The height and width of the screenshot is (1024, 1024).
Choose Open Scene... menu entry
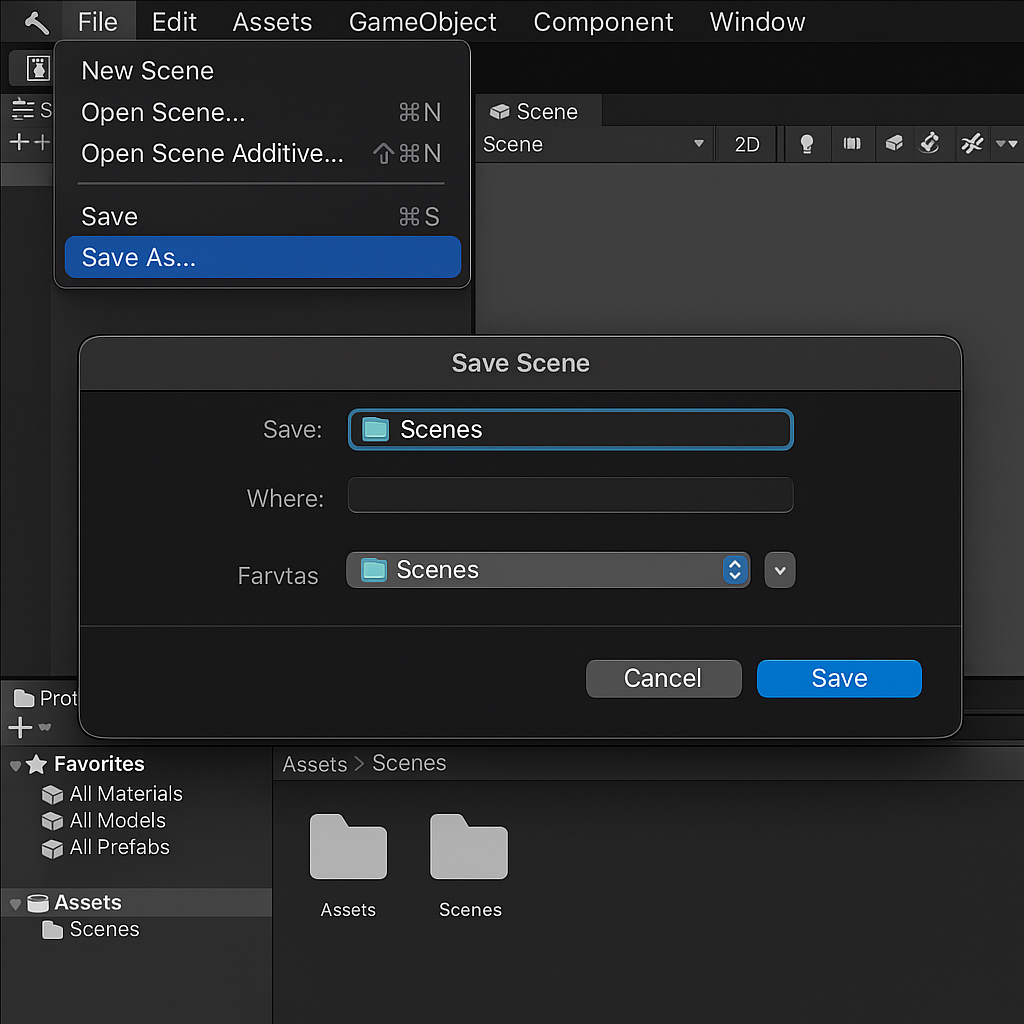pos(261,112)
